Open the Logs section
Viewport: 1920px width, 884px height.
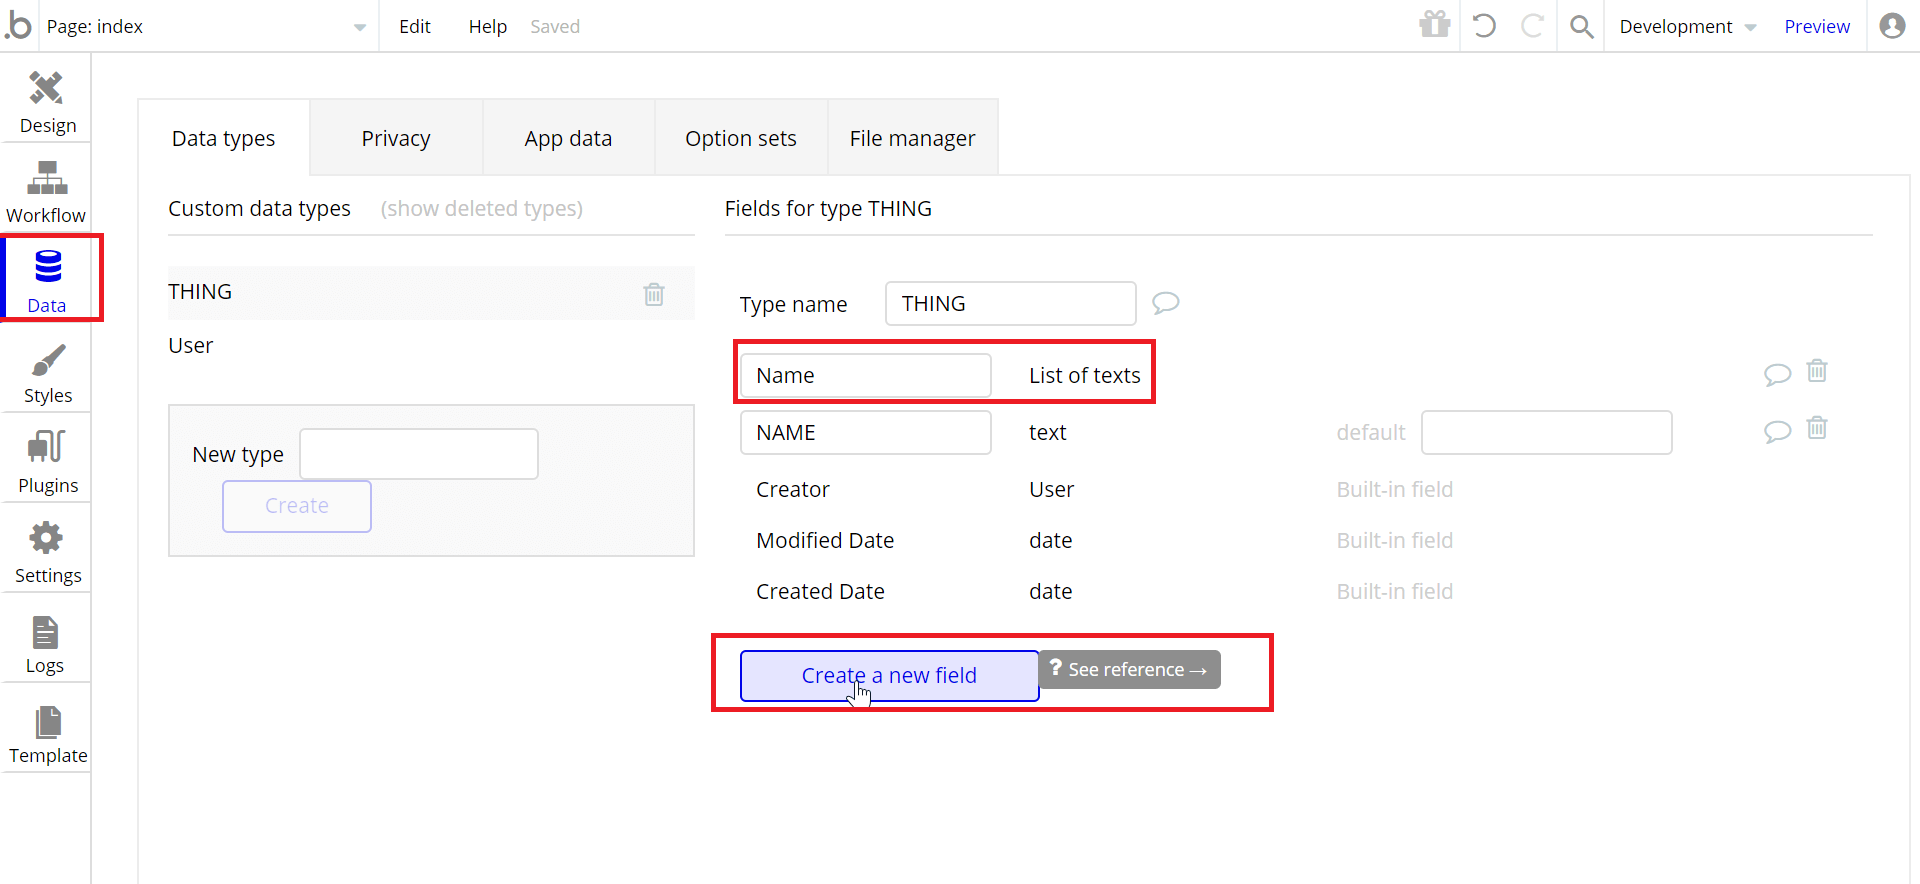tap(46, 643)
